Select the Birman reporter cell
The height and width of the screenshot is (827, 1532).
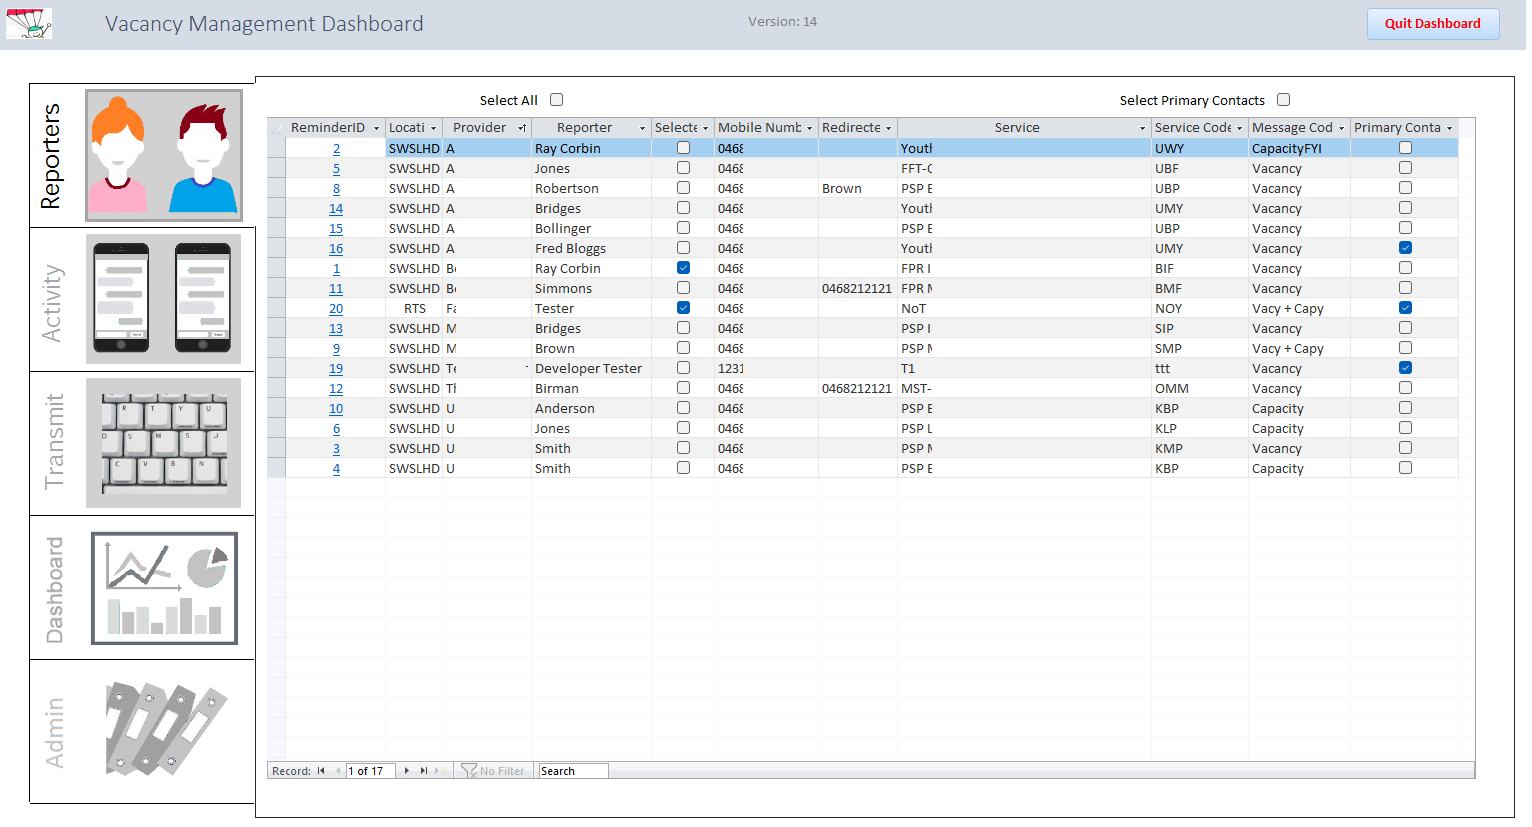pyautogui.click(x=591, y=388)
